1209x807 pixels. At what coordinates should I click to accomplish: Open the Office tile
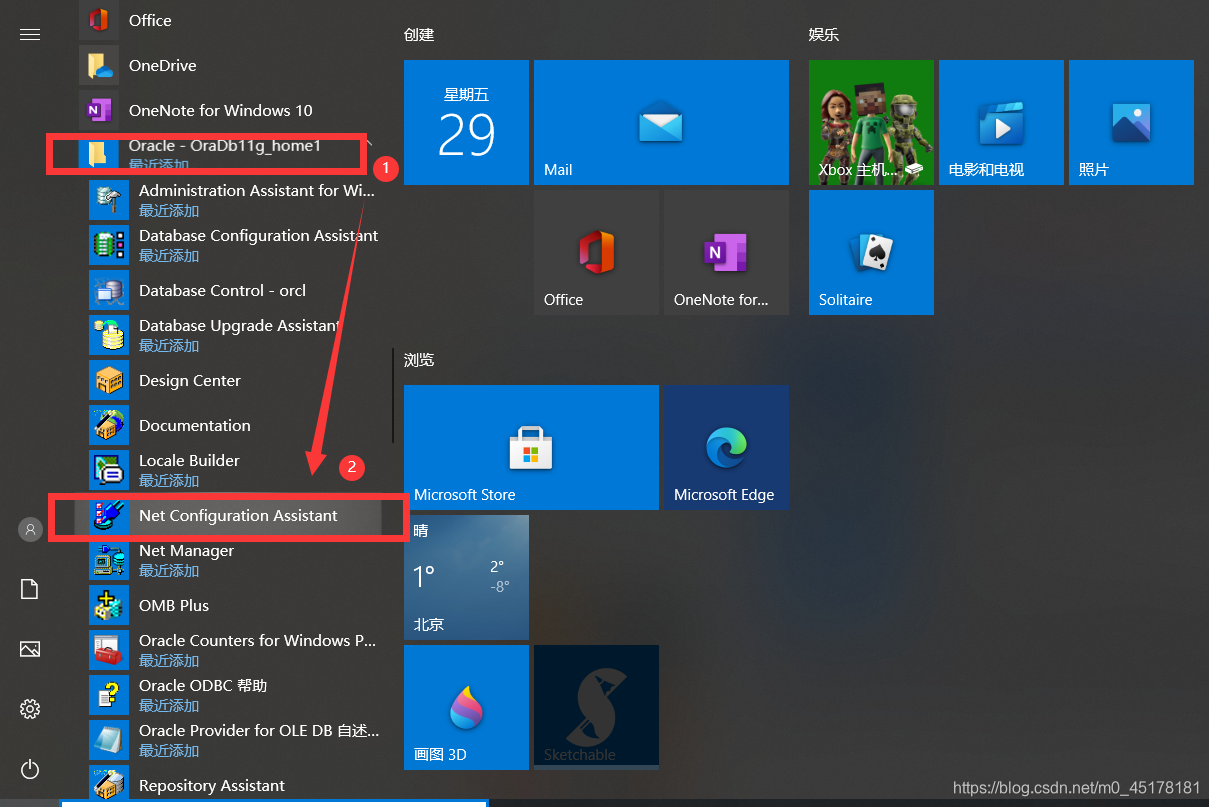596,252
